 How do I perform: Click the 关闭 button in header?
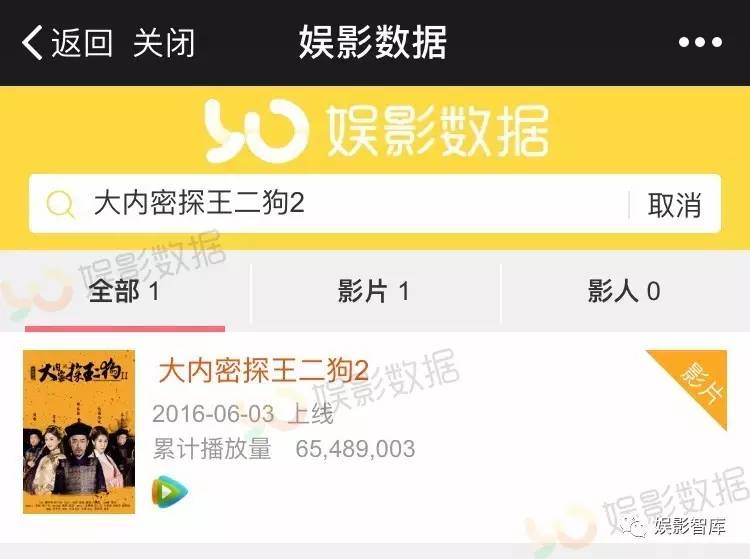coord(164,43)
